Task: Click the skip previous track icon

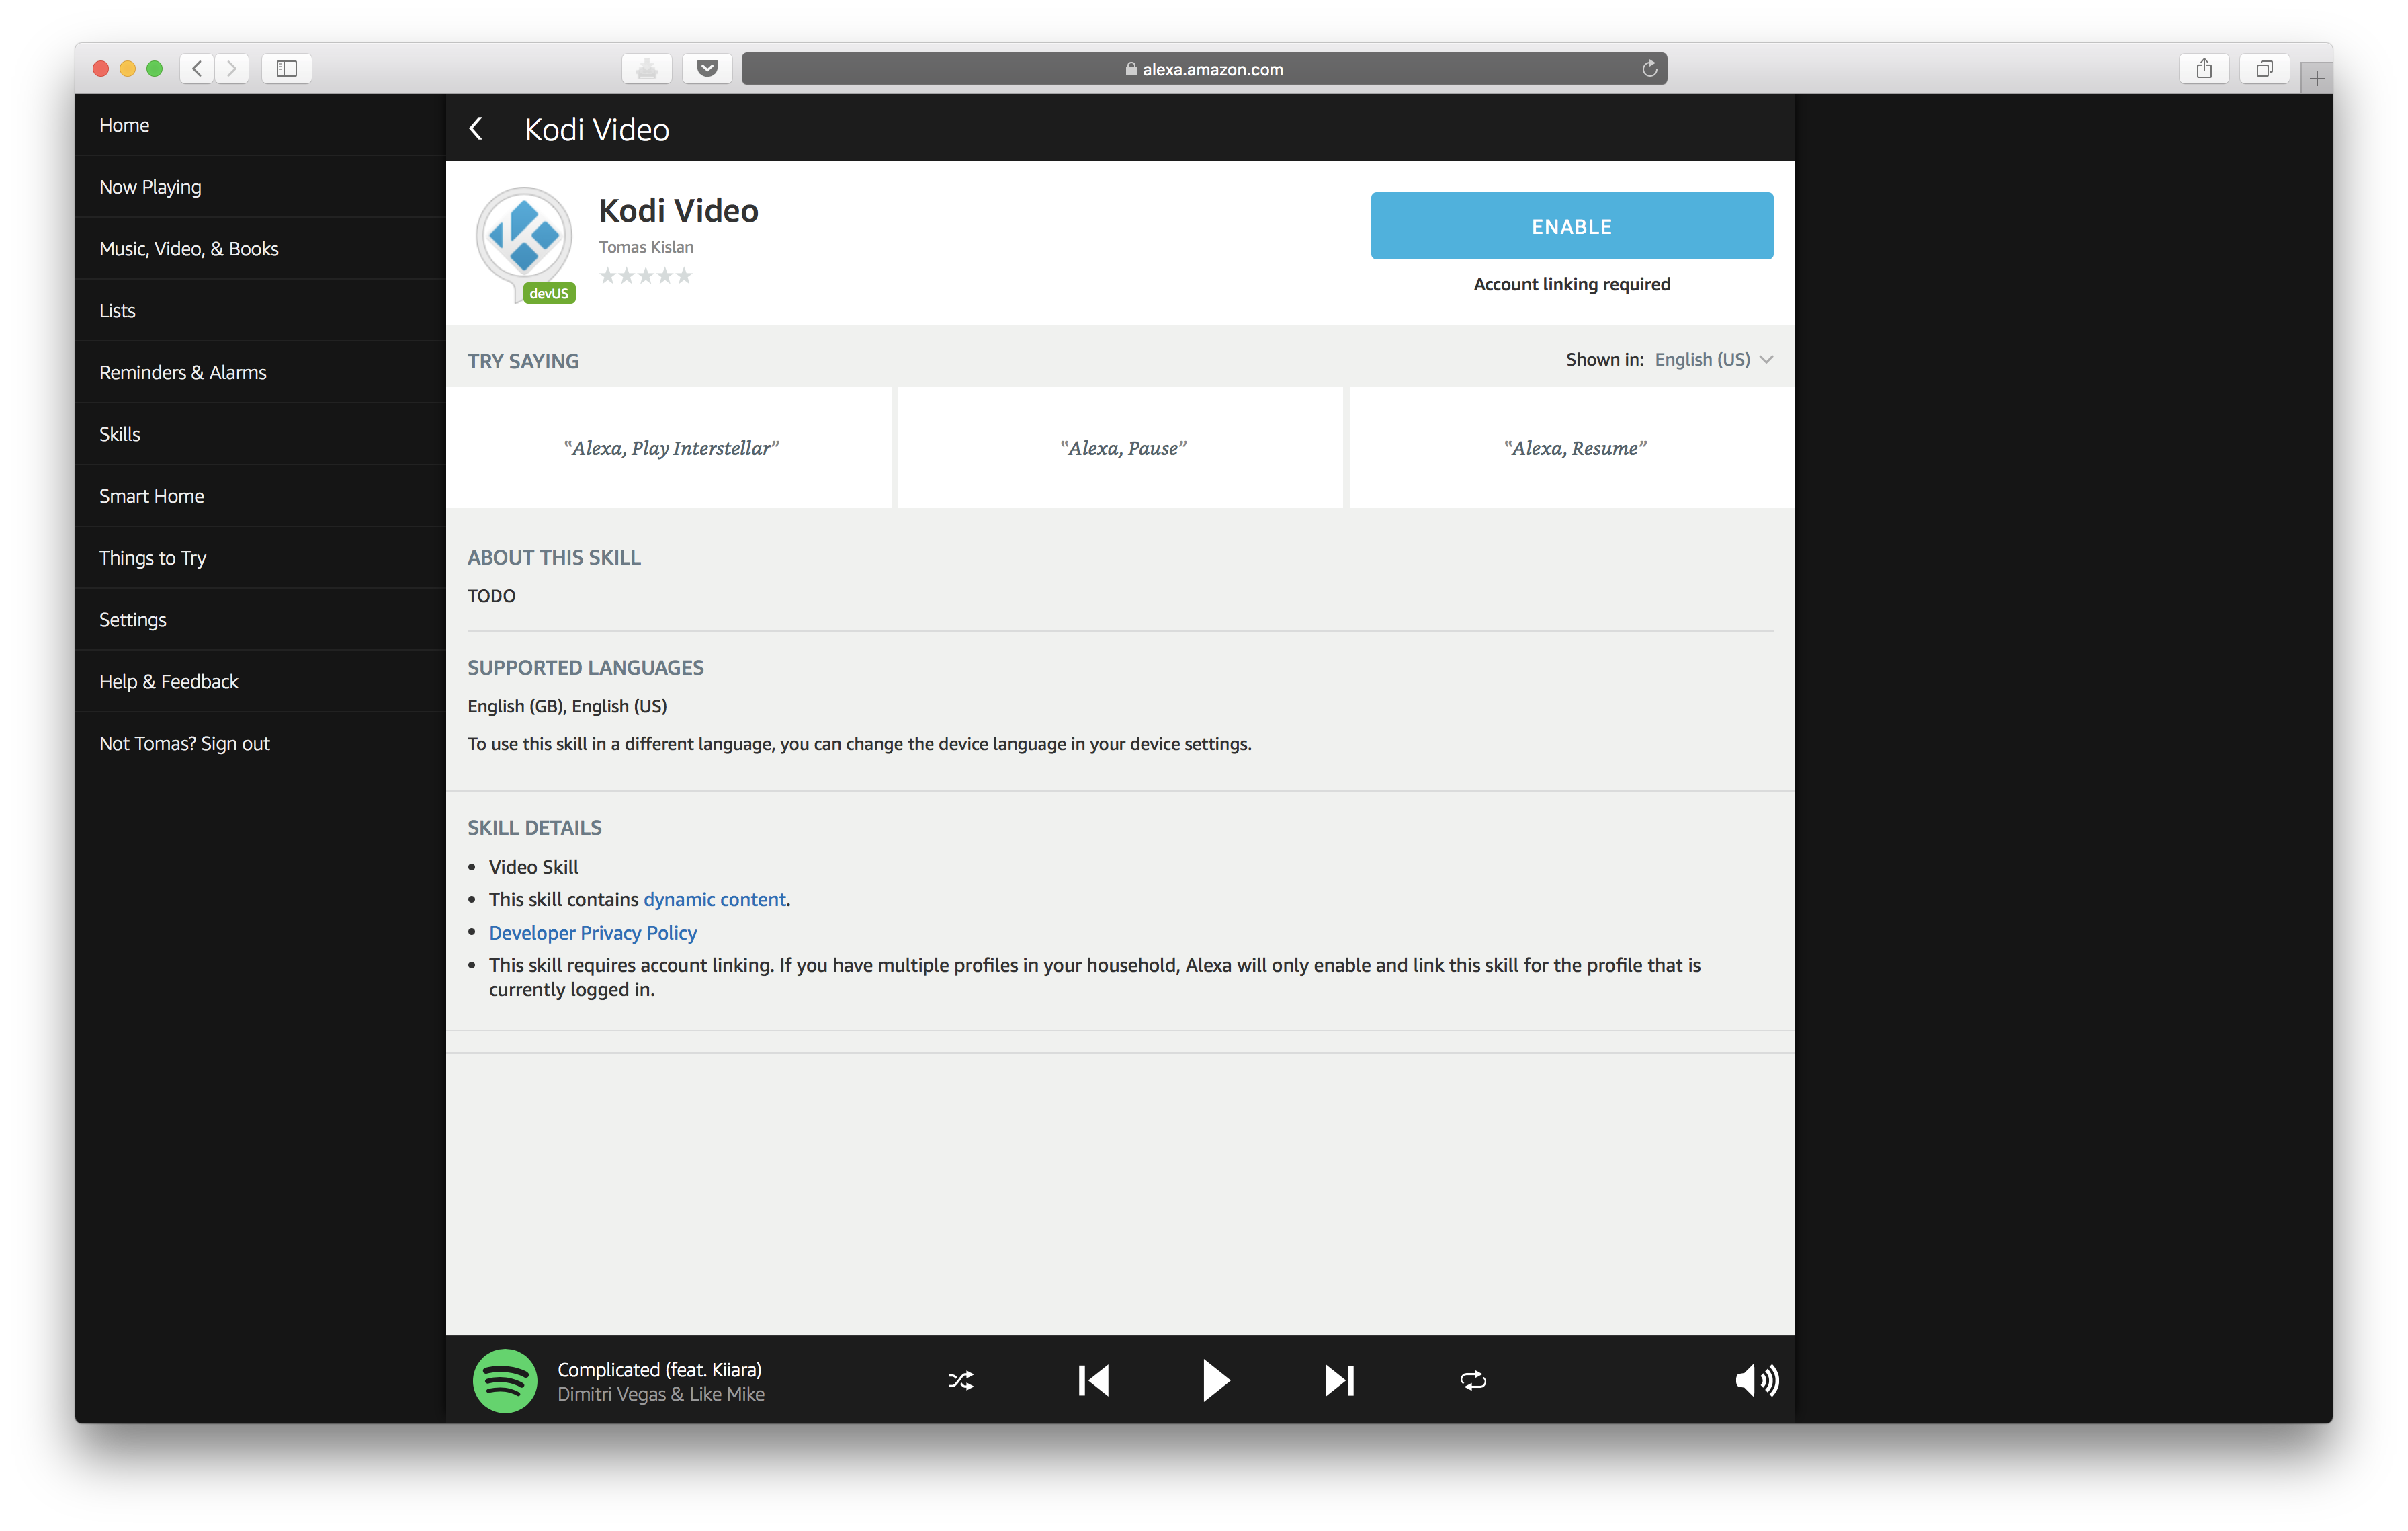Action: 1092,1380
